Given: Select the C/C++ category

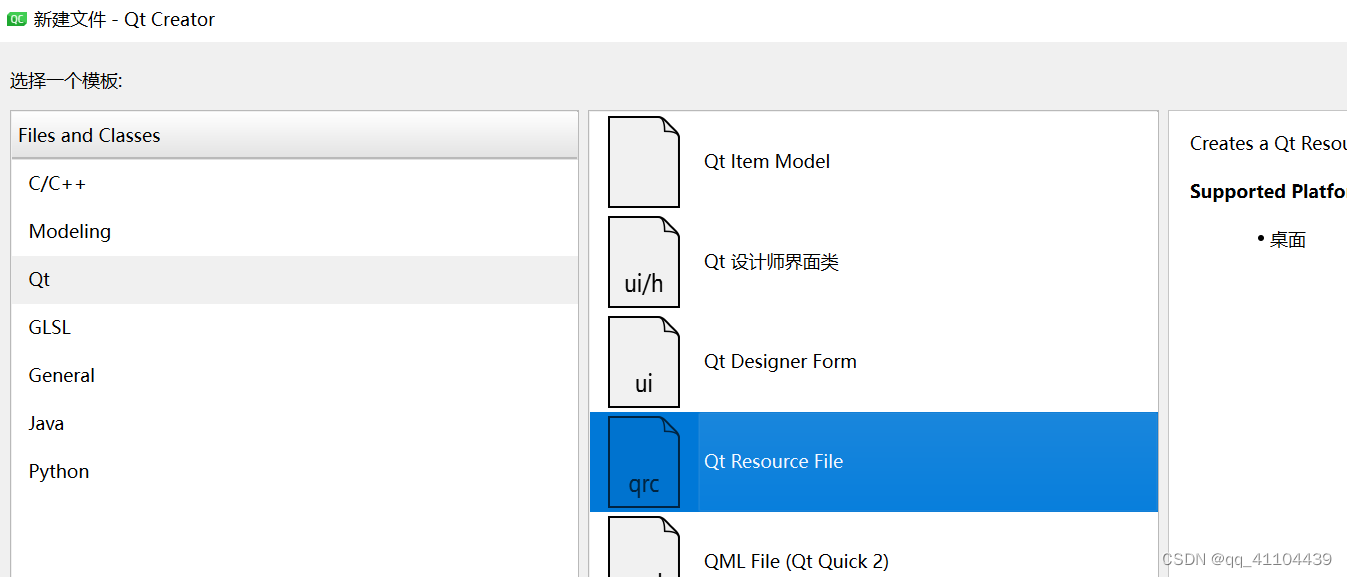Looking at the screenshot, I should (295, 184).
